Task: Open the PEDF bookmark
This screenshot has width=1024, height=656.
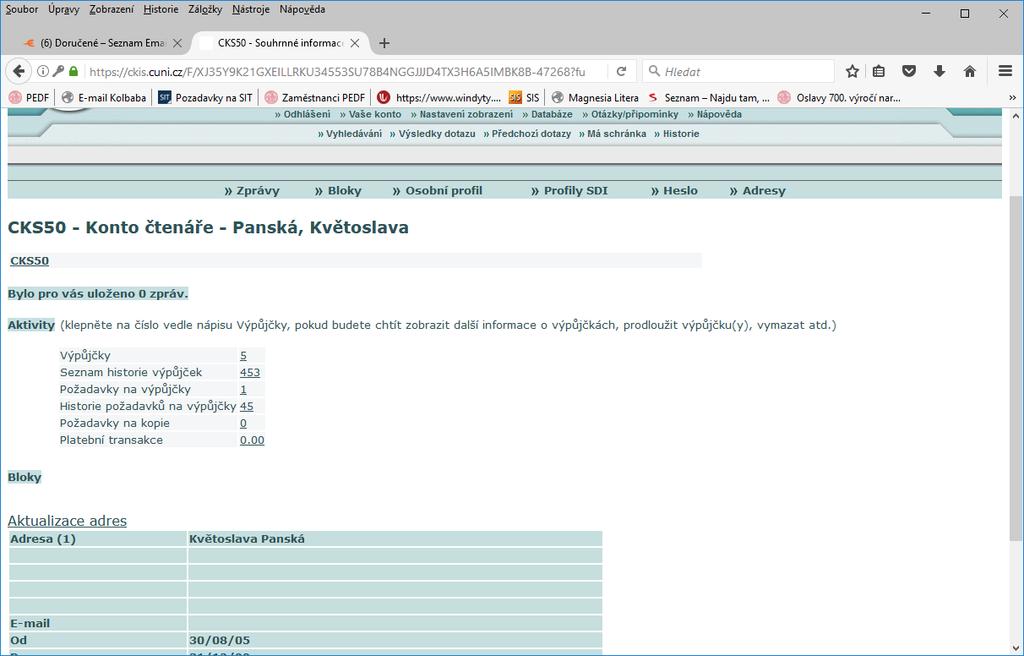Action: 29,97
